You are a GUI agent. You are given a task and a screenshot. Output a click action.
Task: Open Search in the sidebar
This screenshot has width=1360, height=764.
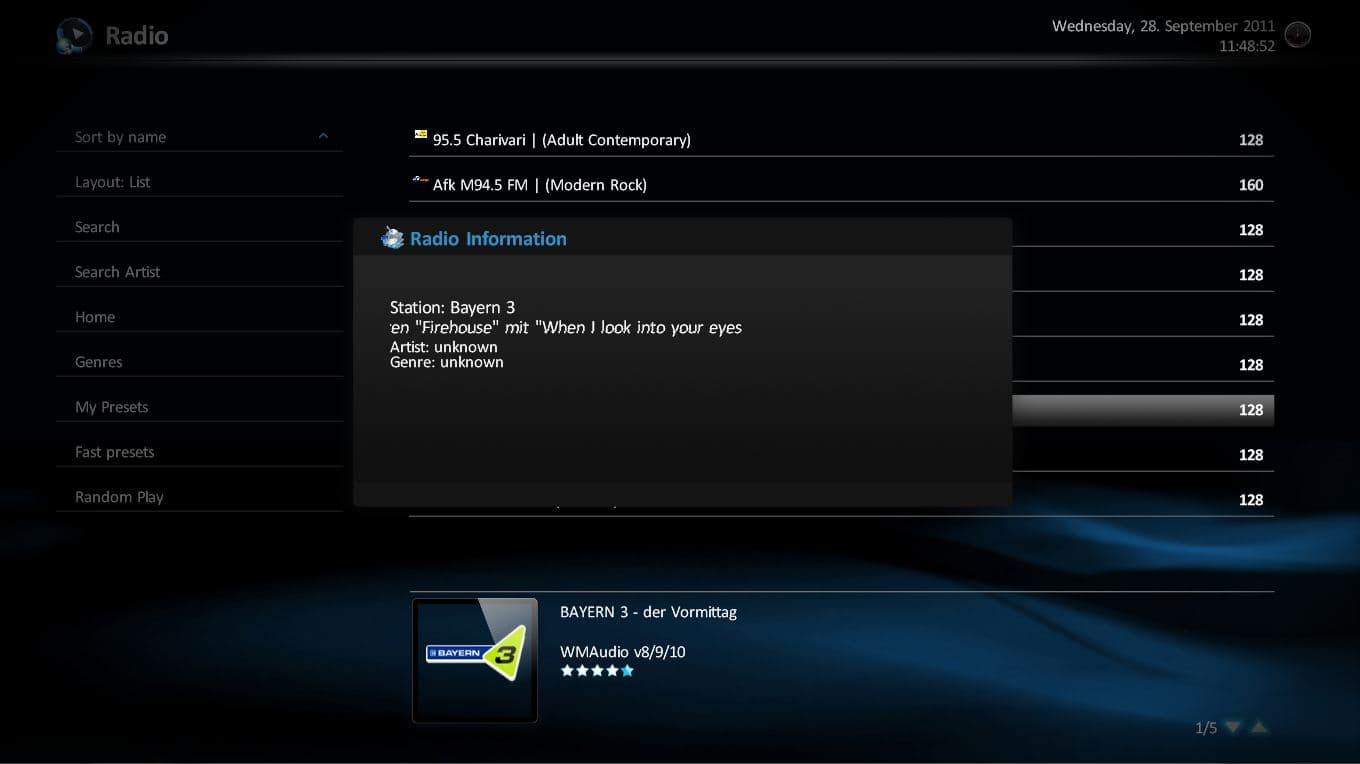click(200, 227)
